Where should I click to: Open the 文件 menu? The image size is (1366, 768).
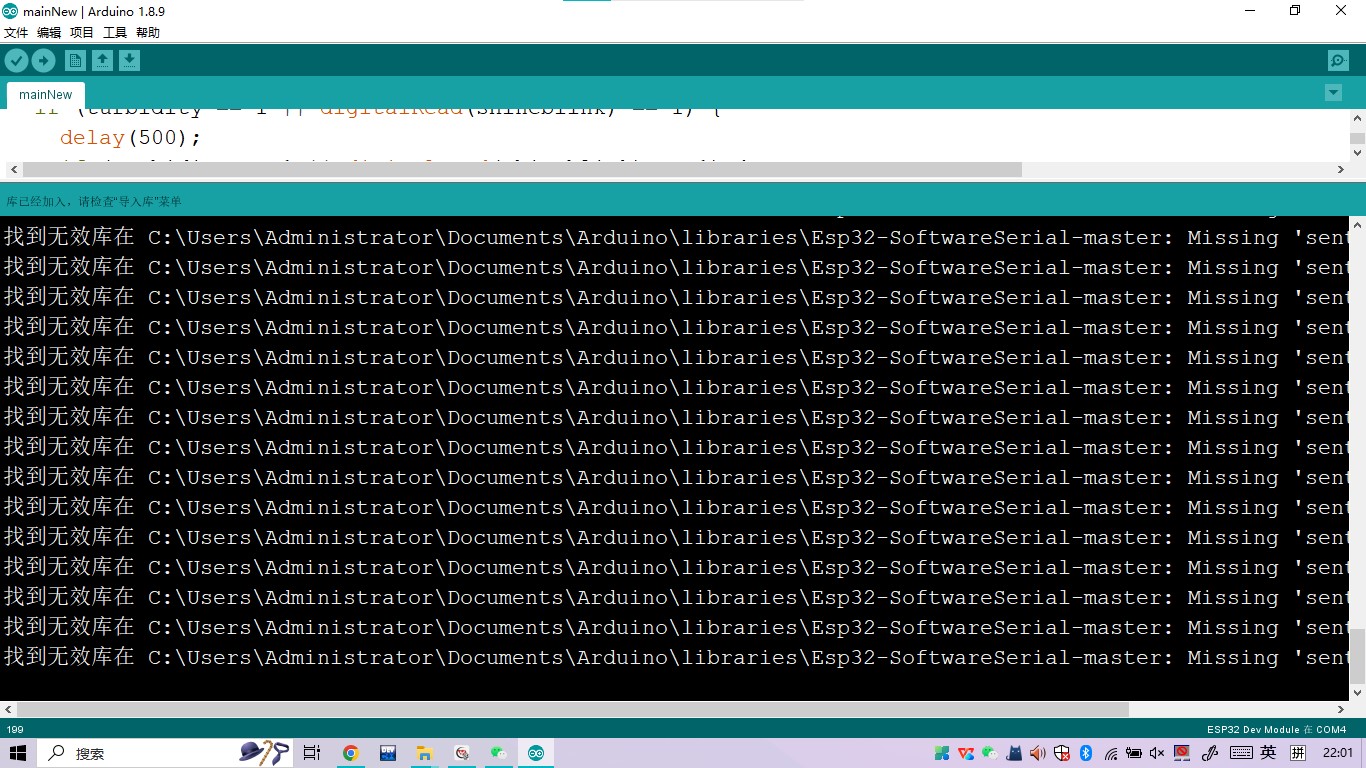[16, 32]
